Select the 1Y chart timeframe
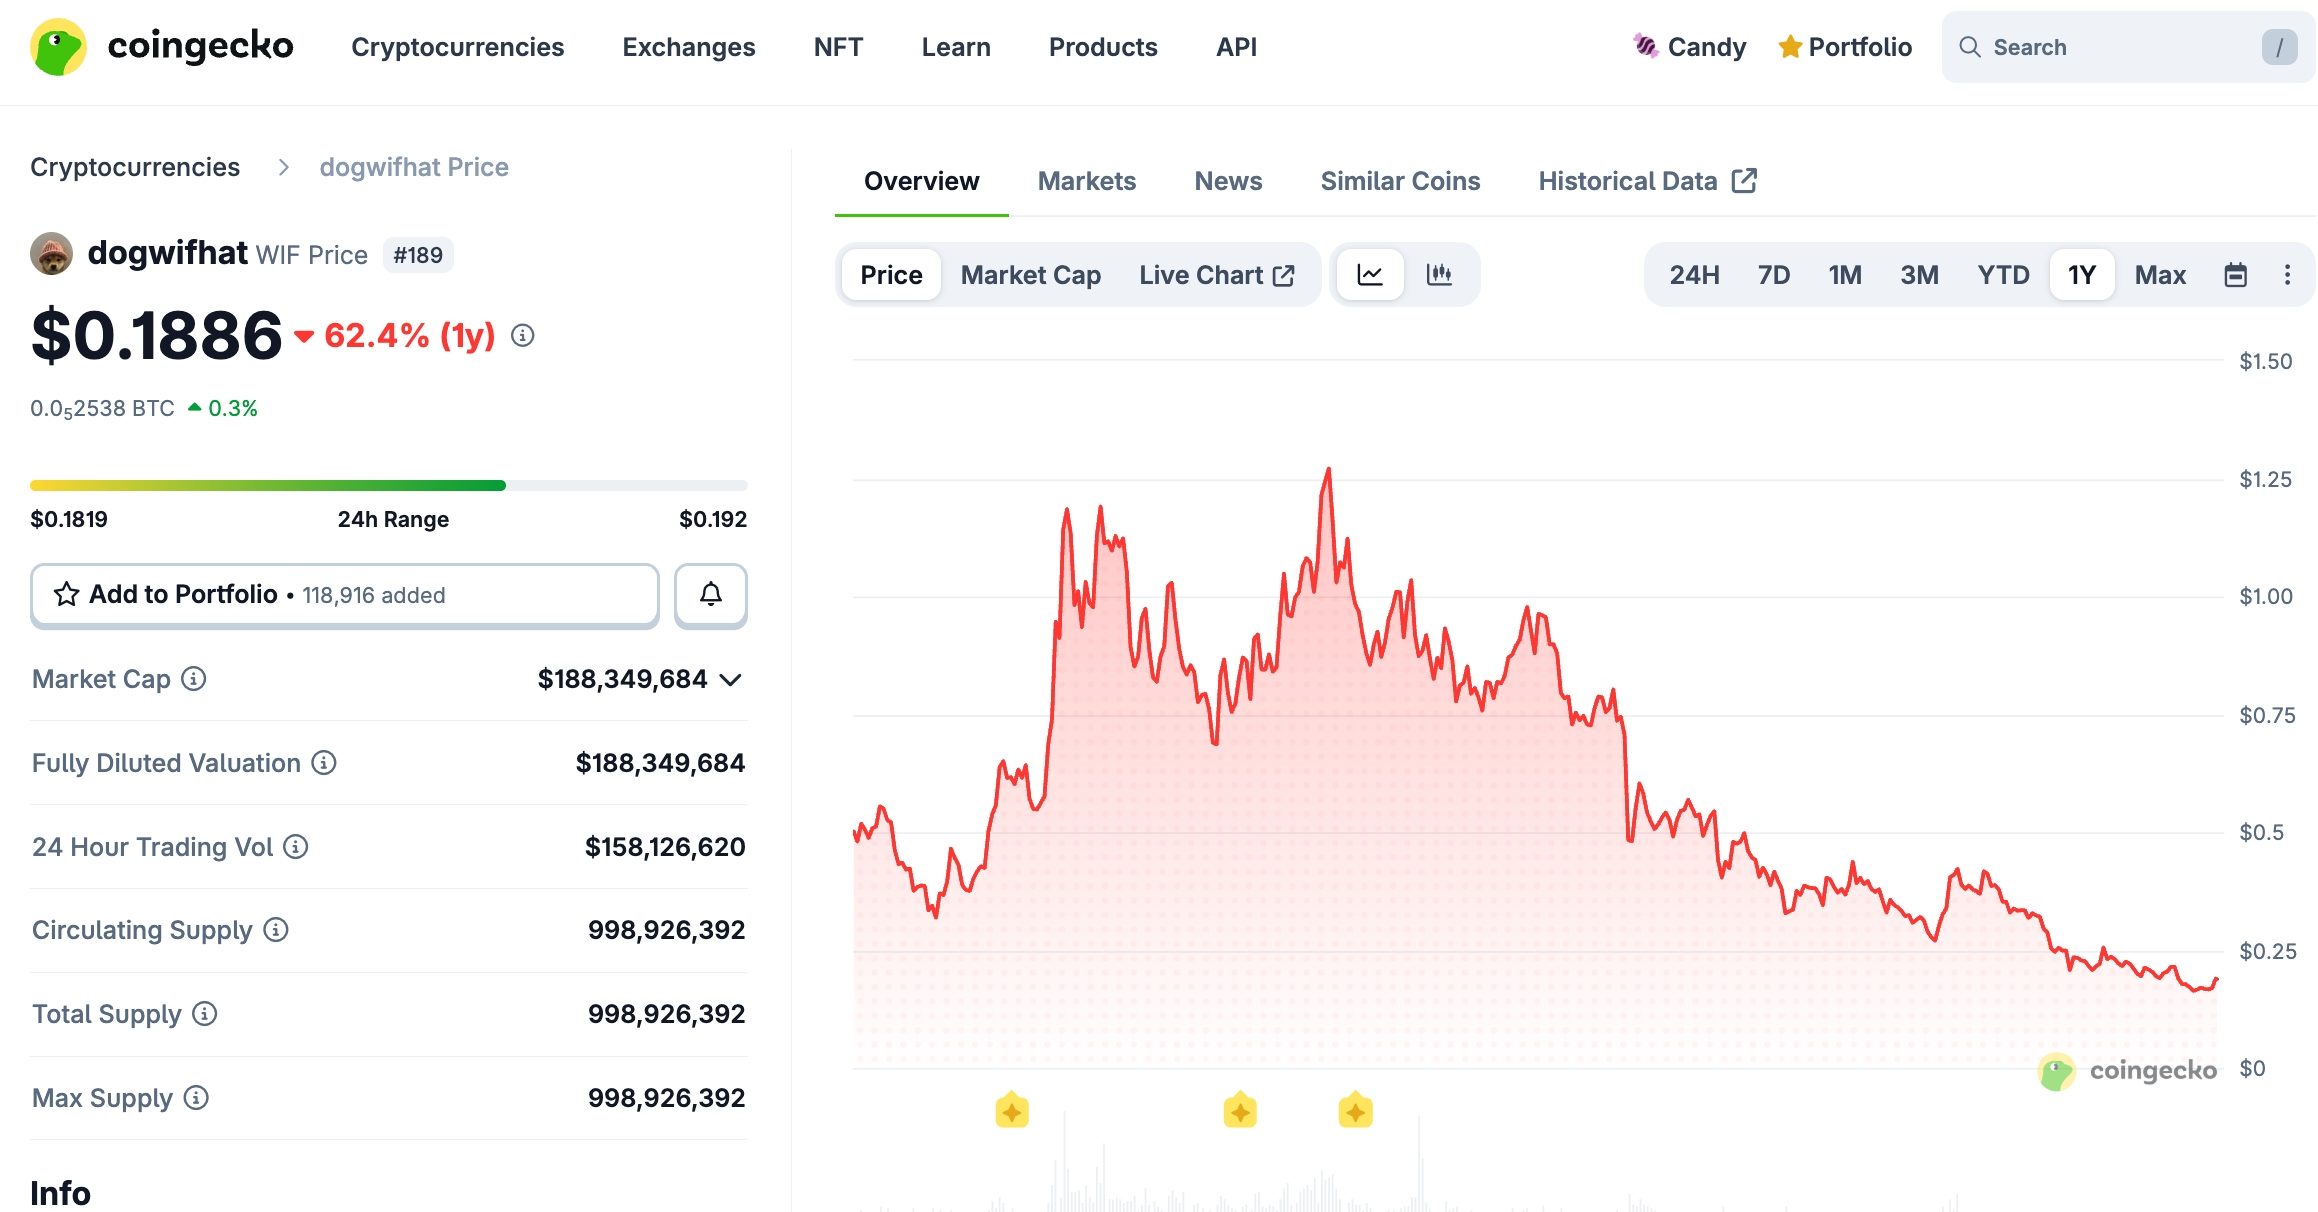Viewport: 2318px width, 1212px height. (x=2081, y=274)
